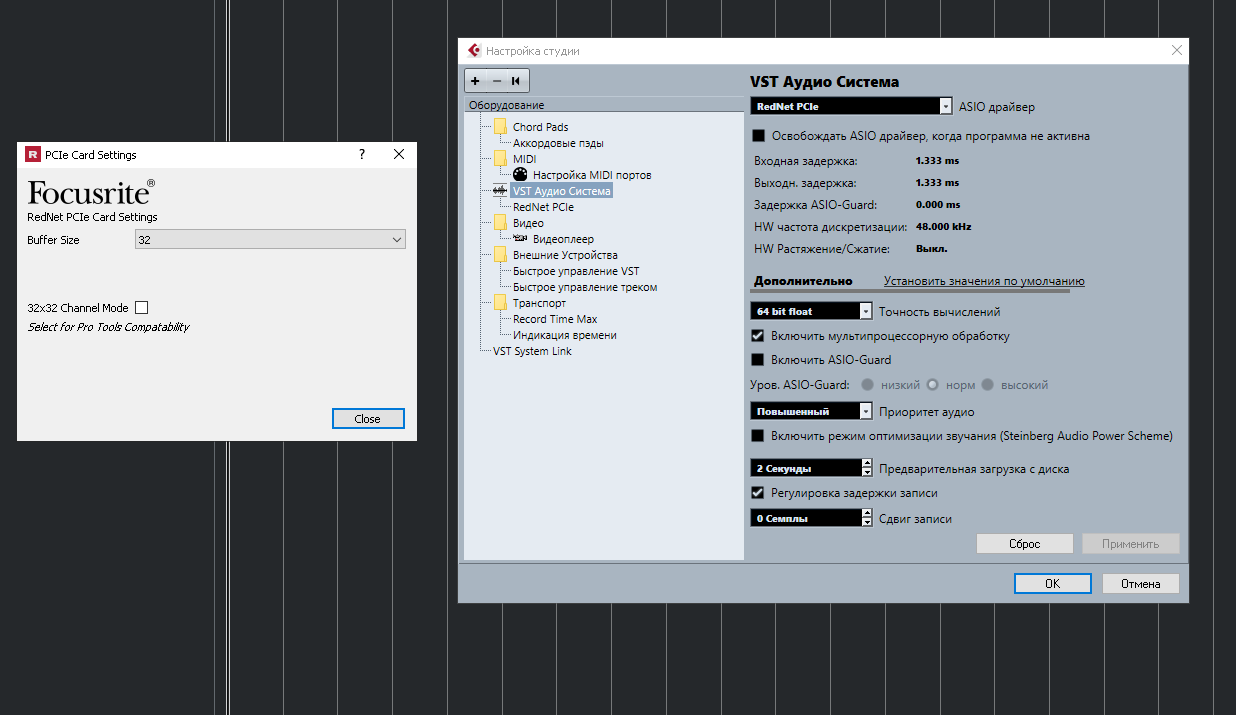The image size is (1236, 715).
Task: Click the Remove Device minus icon
Action: point(497,81)
